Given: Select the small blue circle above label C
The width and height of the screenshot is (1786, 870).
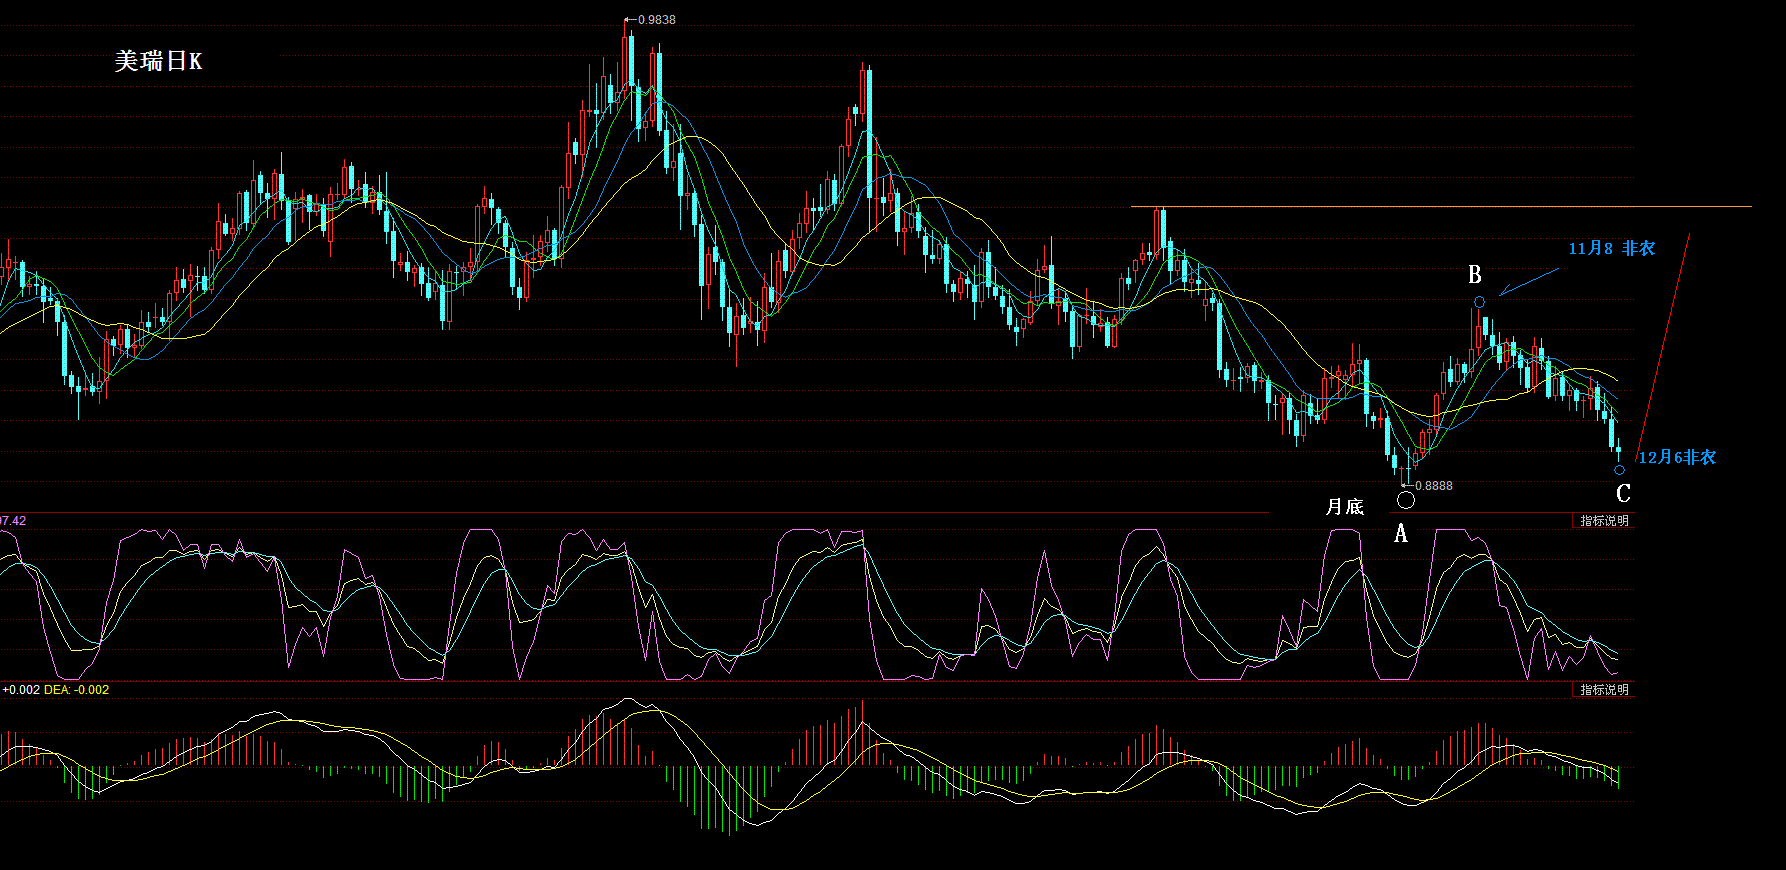Looking at the screenshot, I should [x=1619, y=470].
